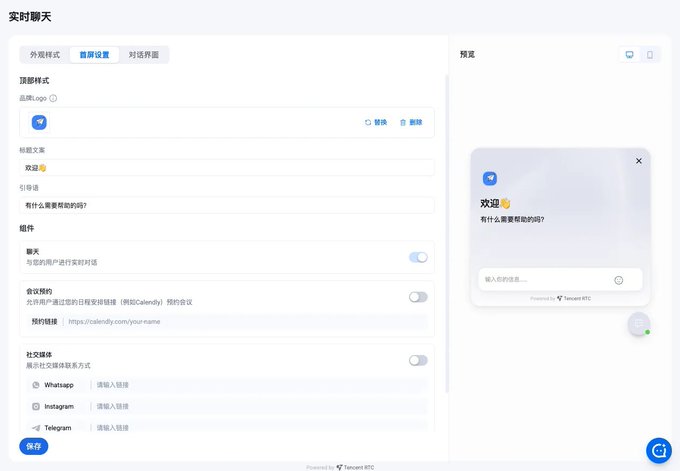Enable the 会议预约 meeting booking toggle

click(418, 297)
